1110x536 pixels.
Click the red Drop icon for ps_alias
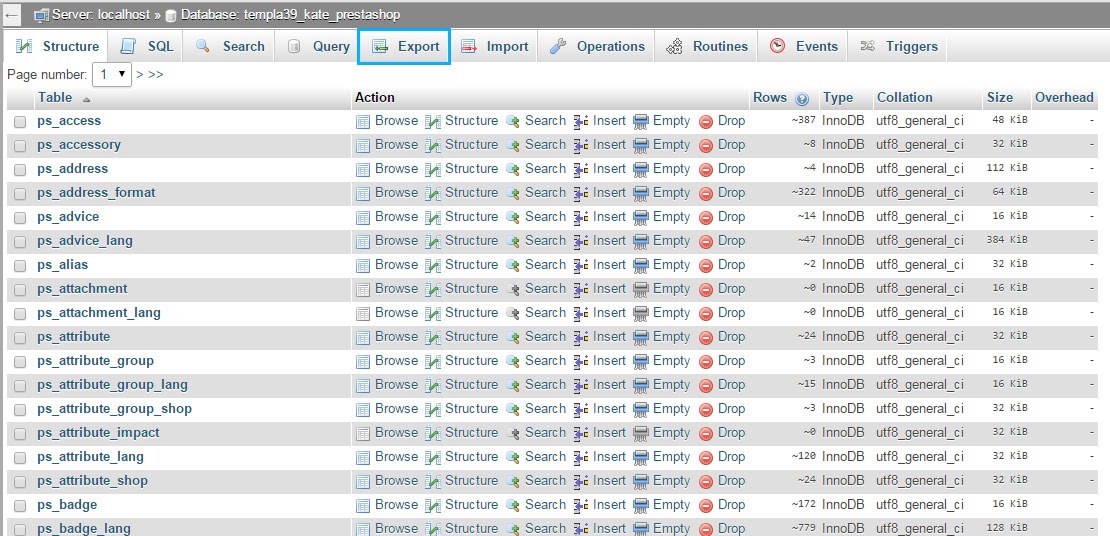[x=706, y=265]
